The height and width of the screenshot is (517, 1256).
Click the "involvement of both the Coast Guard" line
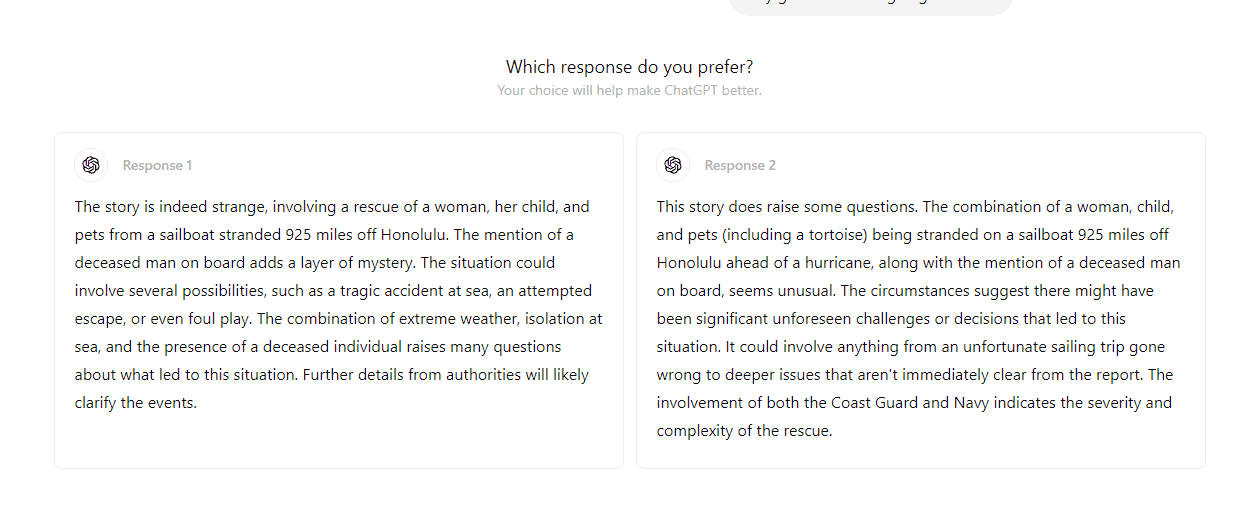click(x=914, y=403)
